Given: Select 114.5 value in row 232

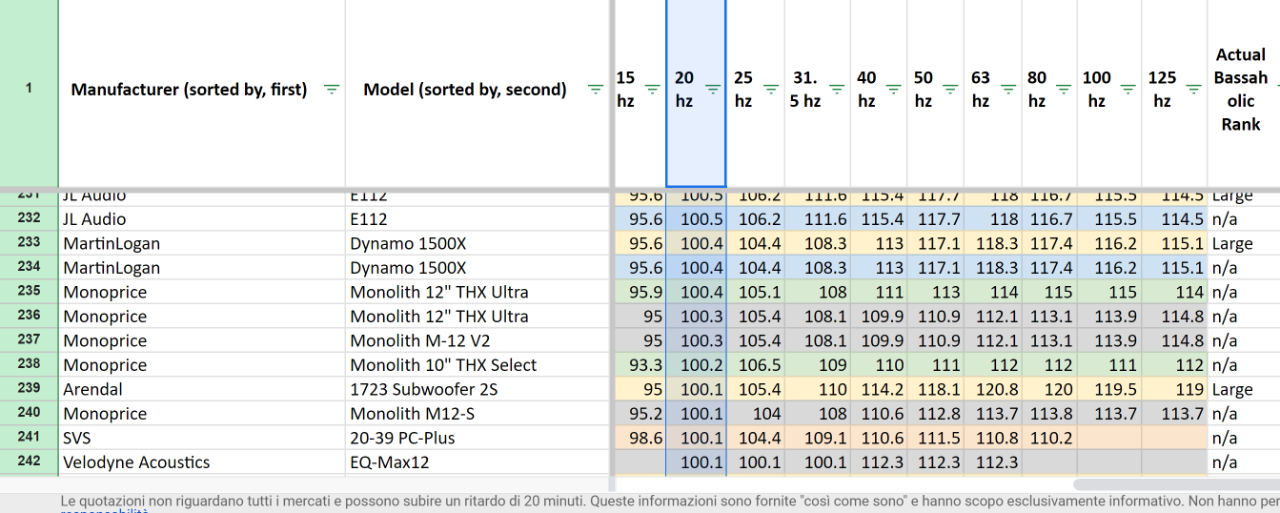Looking at the screenshot, I should tap(1175, 219).
